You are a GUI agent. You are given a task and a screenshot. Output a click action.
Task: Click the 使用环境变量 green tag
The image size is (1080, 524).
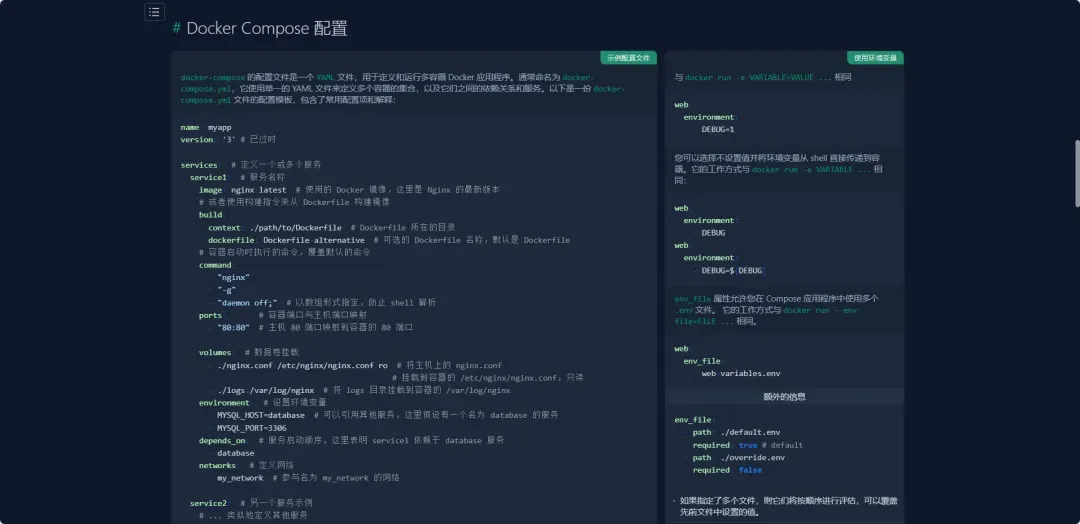click(x=875, y=58)
